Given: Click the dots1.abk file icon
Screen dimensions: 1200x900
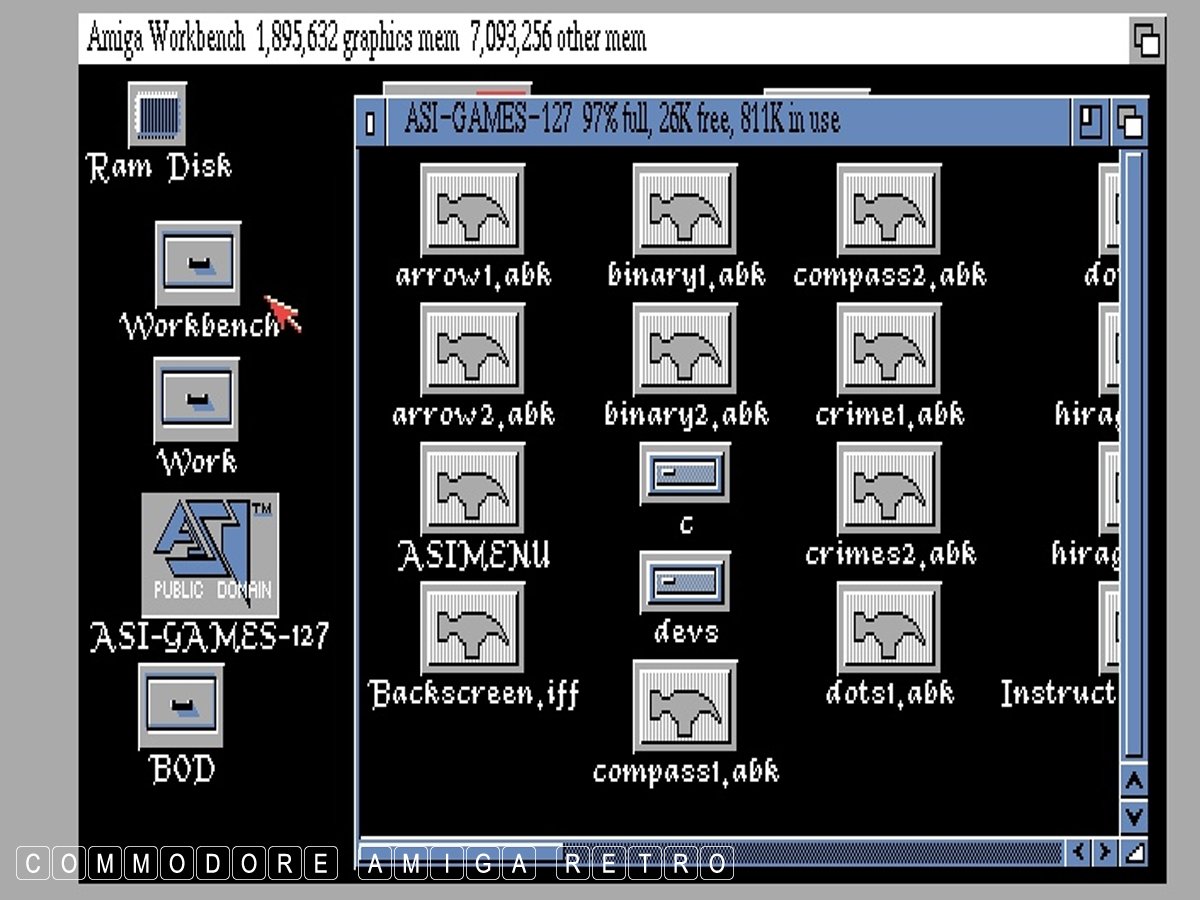Looking at the screenshot, I should (889, 630).
